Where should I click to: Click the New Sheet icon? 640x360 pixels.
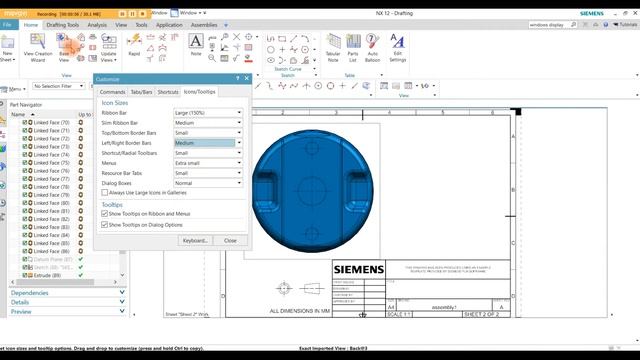pyautogui.click(x=7, y=49)
